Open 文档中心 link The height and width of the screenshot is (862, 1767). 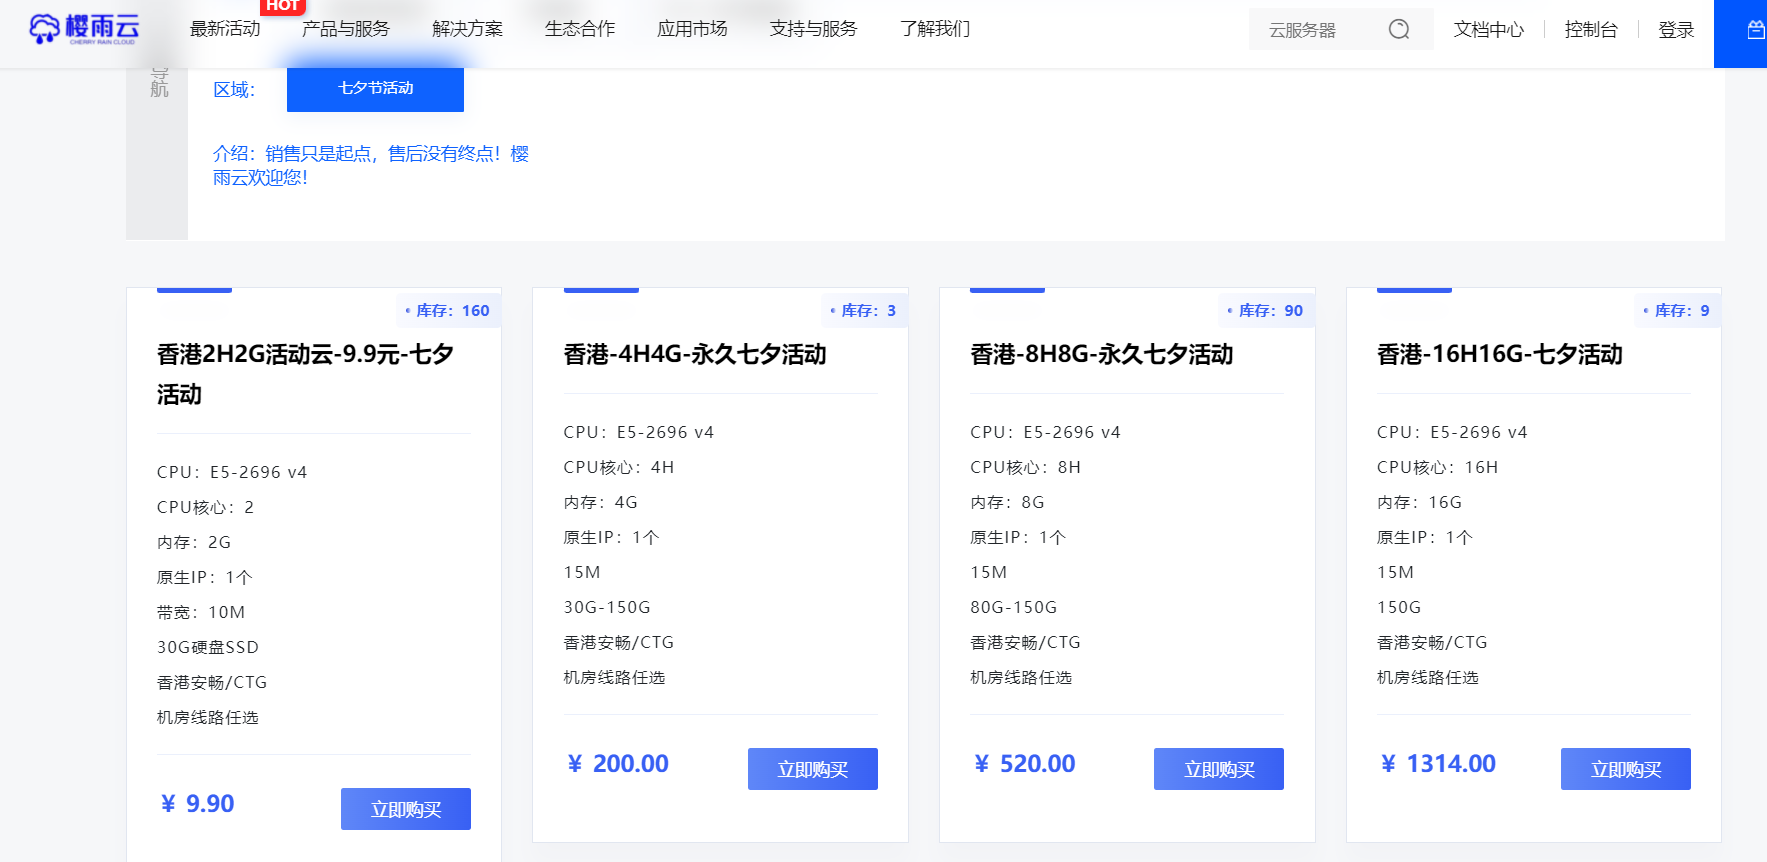(x=1489, y=30)
